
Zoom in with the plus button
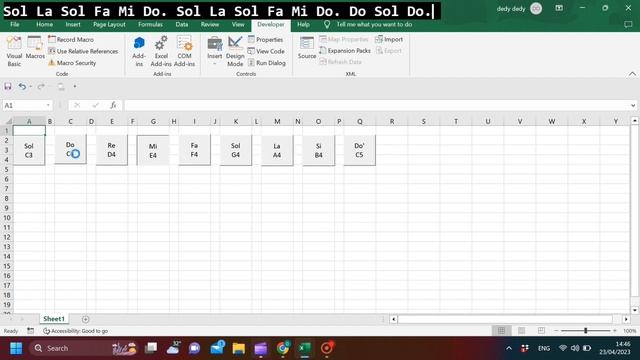click(x=615, y=331)
